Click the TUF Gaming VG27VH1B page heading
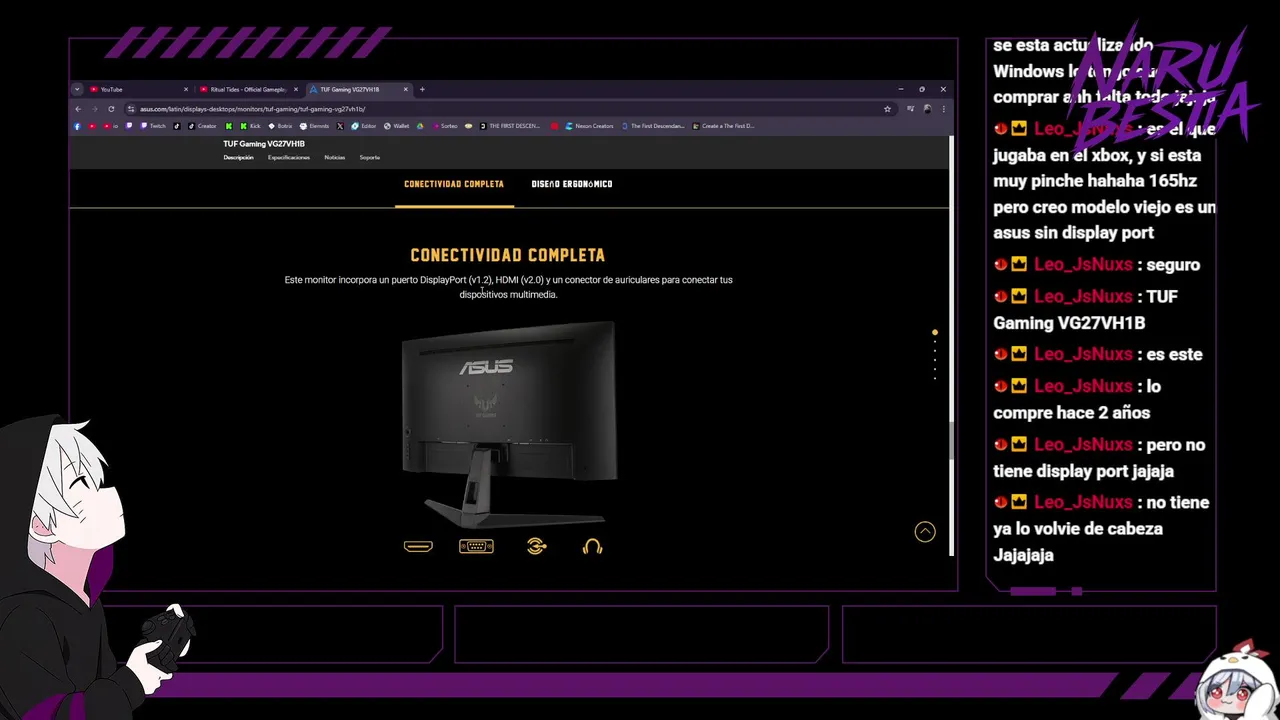This screenshot has width=1280, height=720. pyautogui.click(x=264, y=144)
